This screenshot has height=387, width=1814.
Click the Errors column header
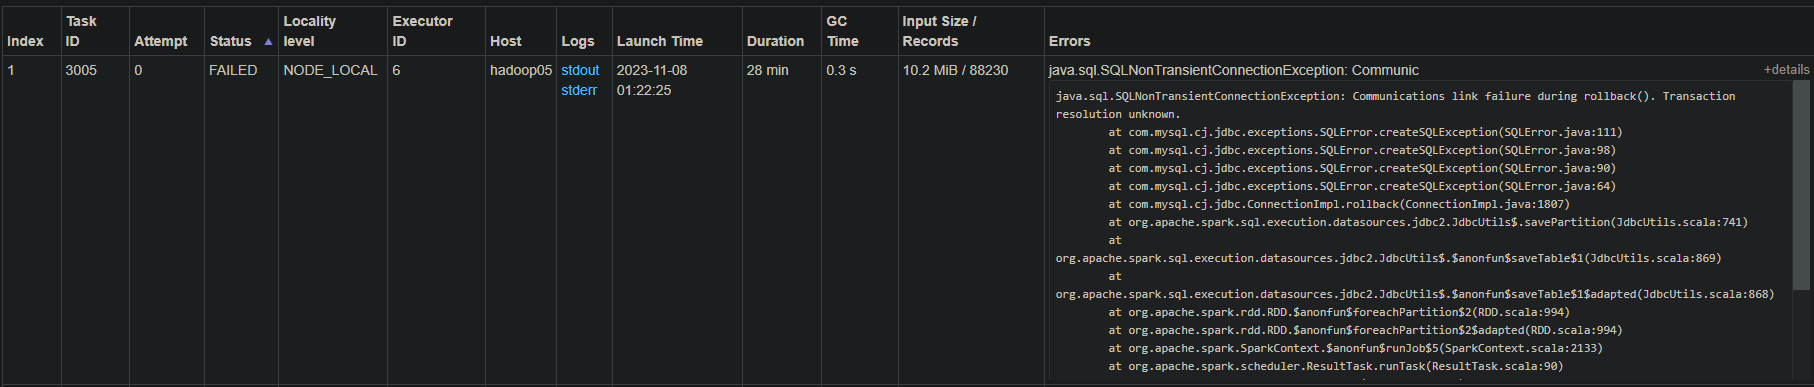pyautogui.click(x=1069, y=41)
